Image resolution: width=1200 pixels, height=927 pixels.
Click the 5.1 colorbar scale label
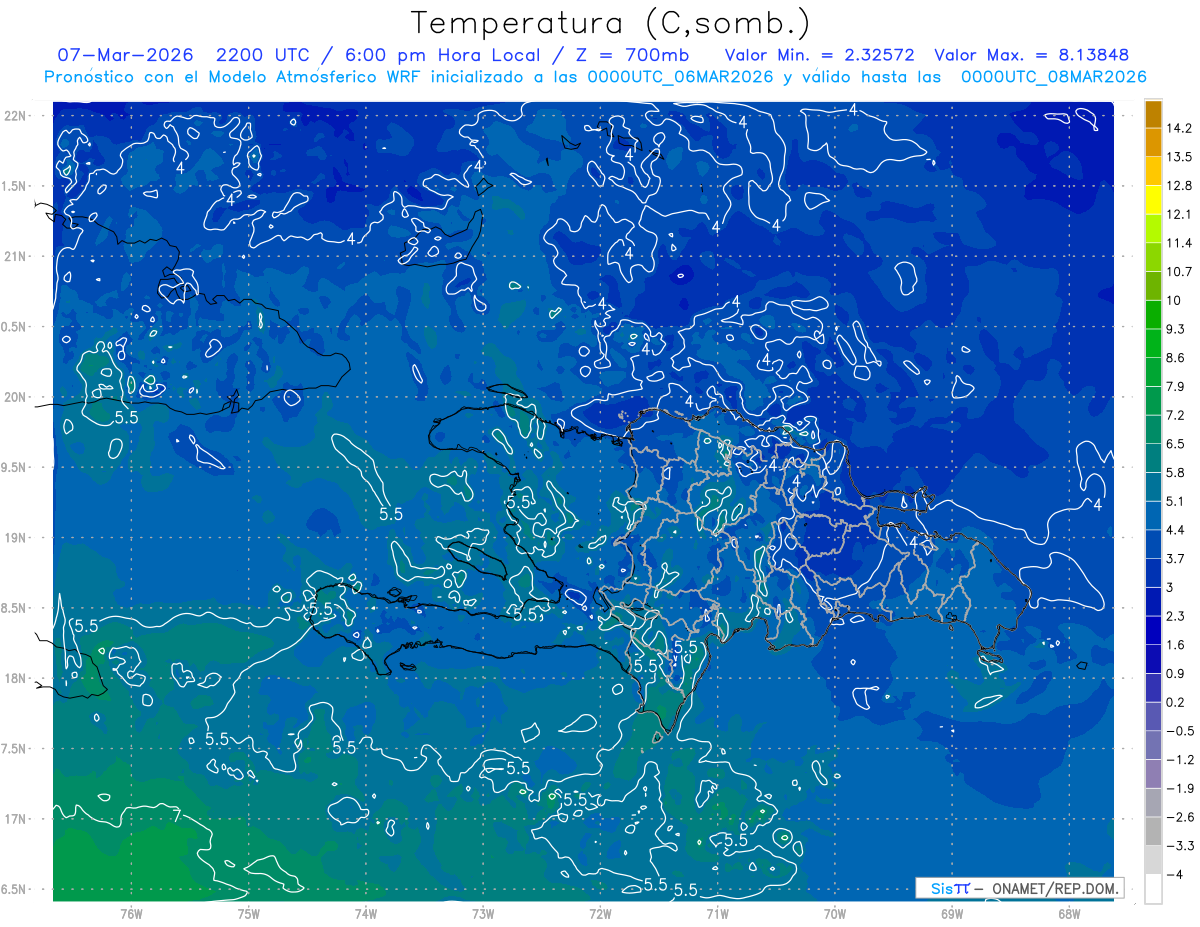coord(1174,501)
